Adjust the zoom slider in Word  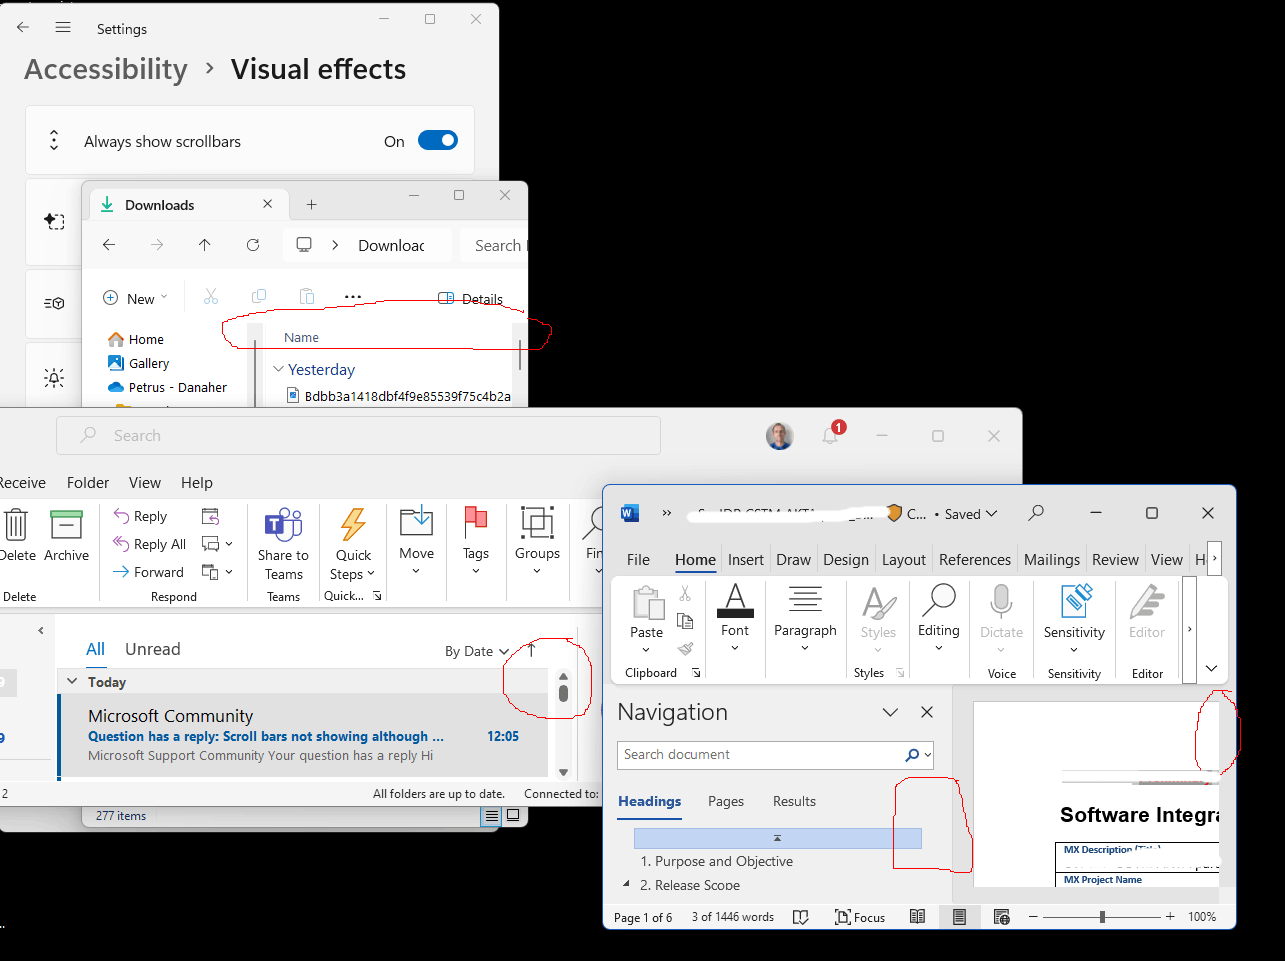click(1100, 915)
